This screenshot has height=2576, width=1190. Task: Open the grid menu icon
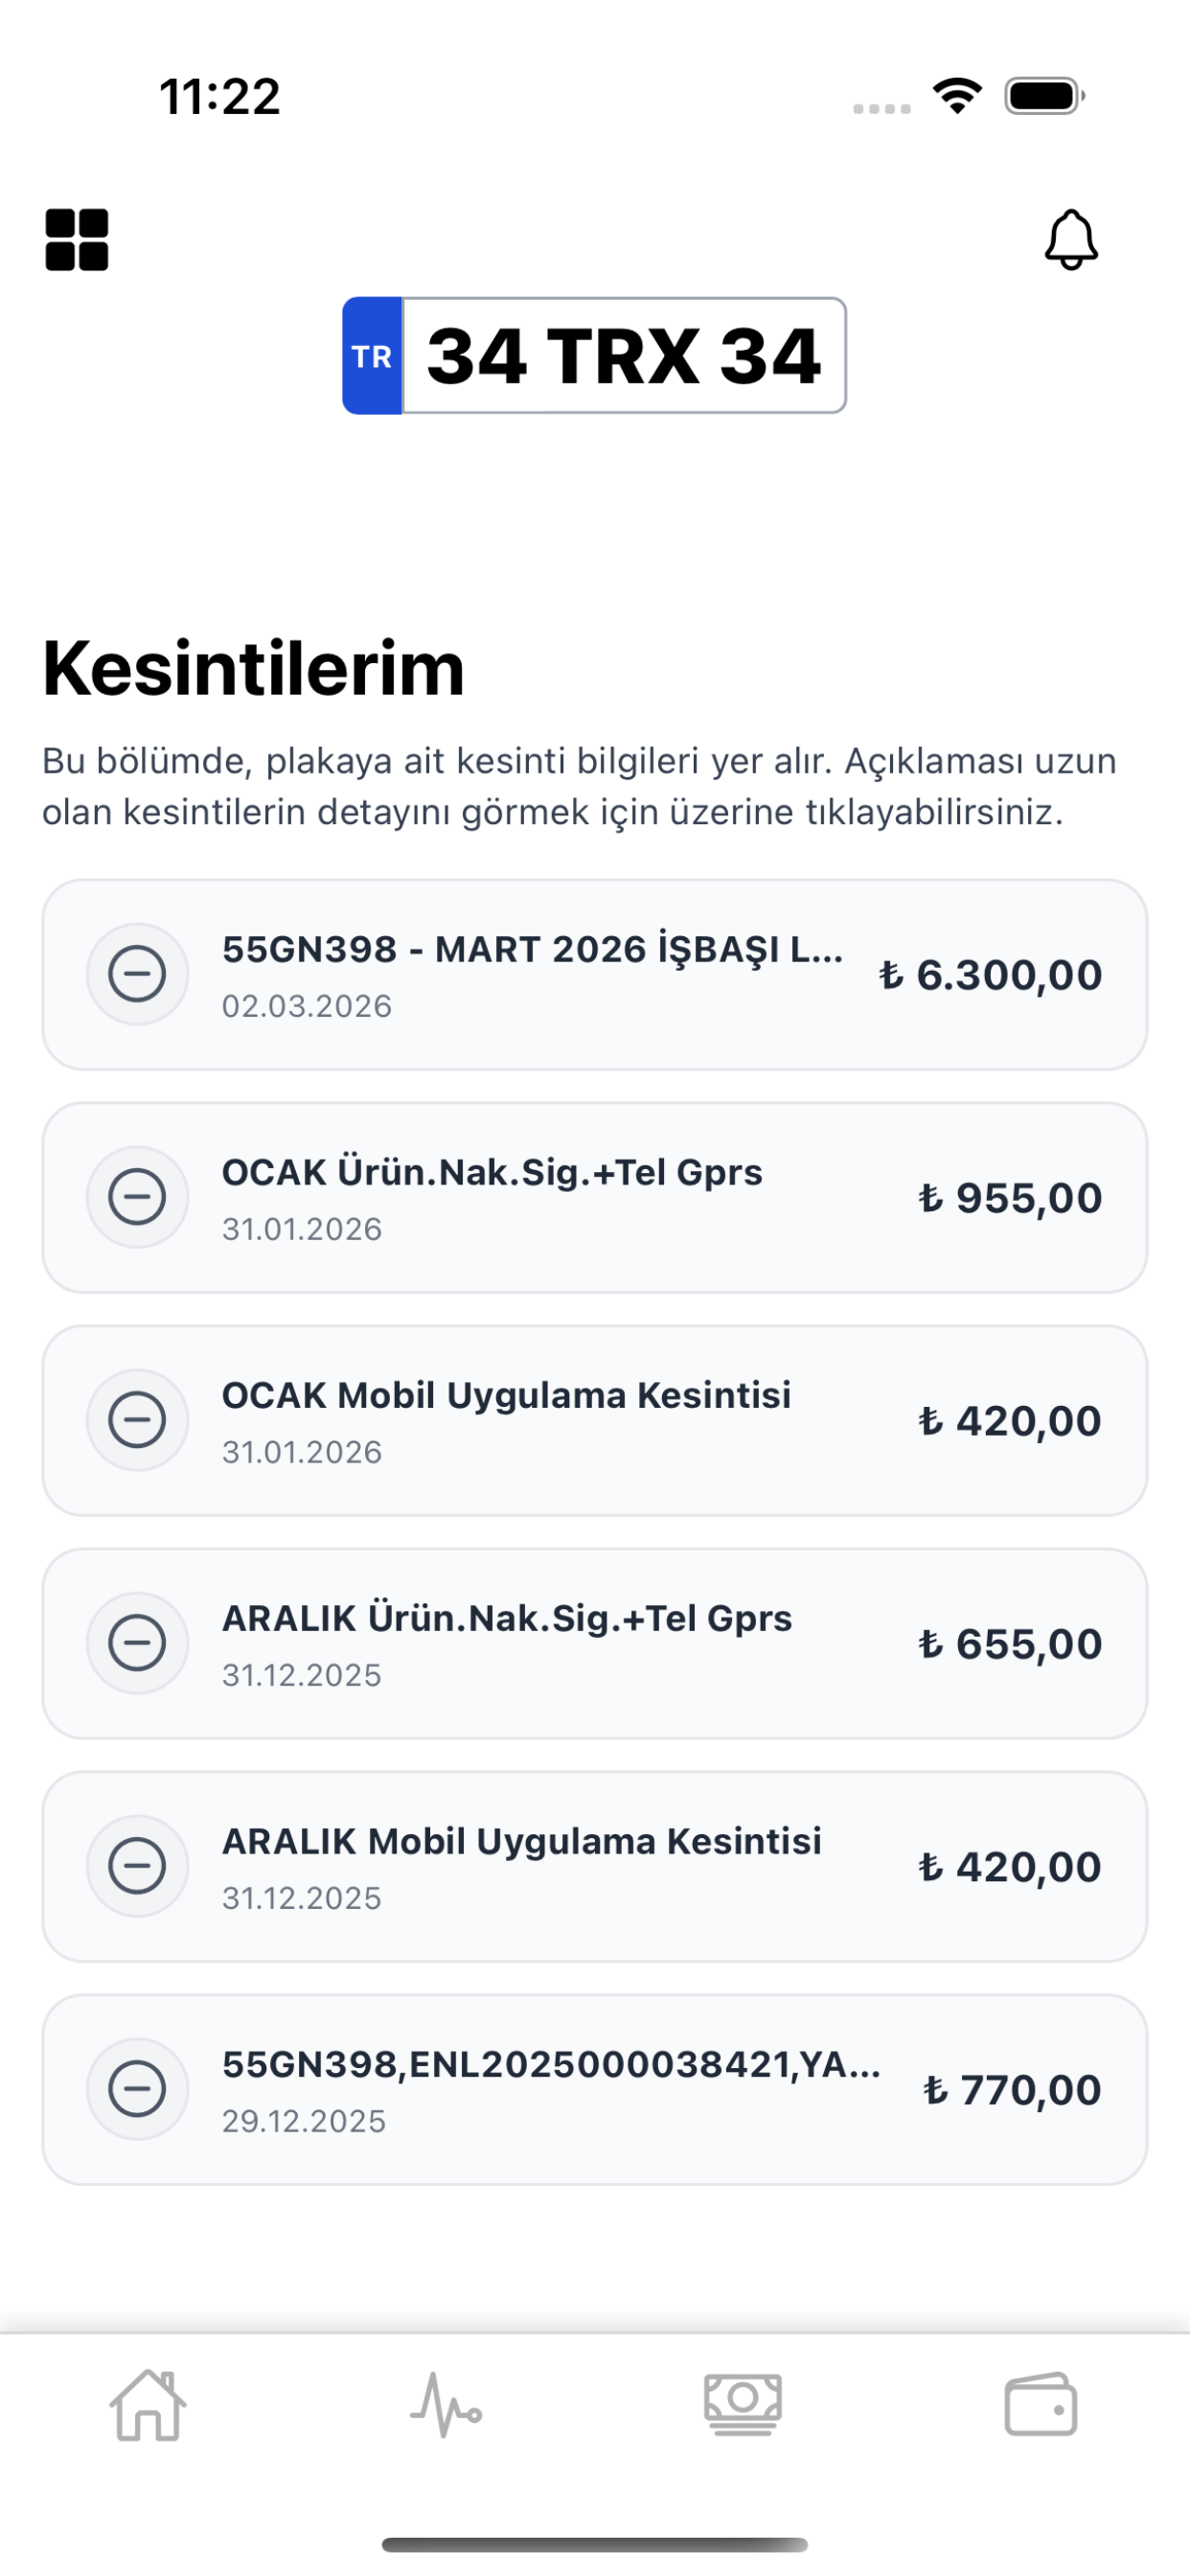[77, 240]
